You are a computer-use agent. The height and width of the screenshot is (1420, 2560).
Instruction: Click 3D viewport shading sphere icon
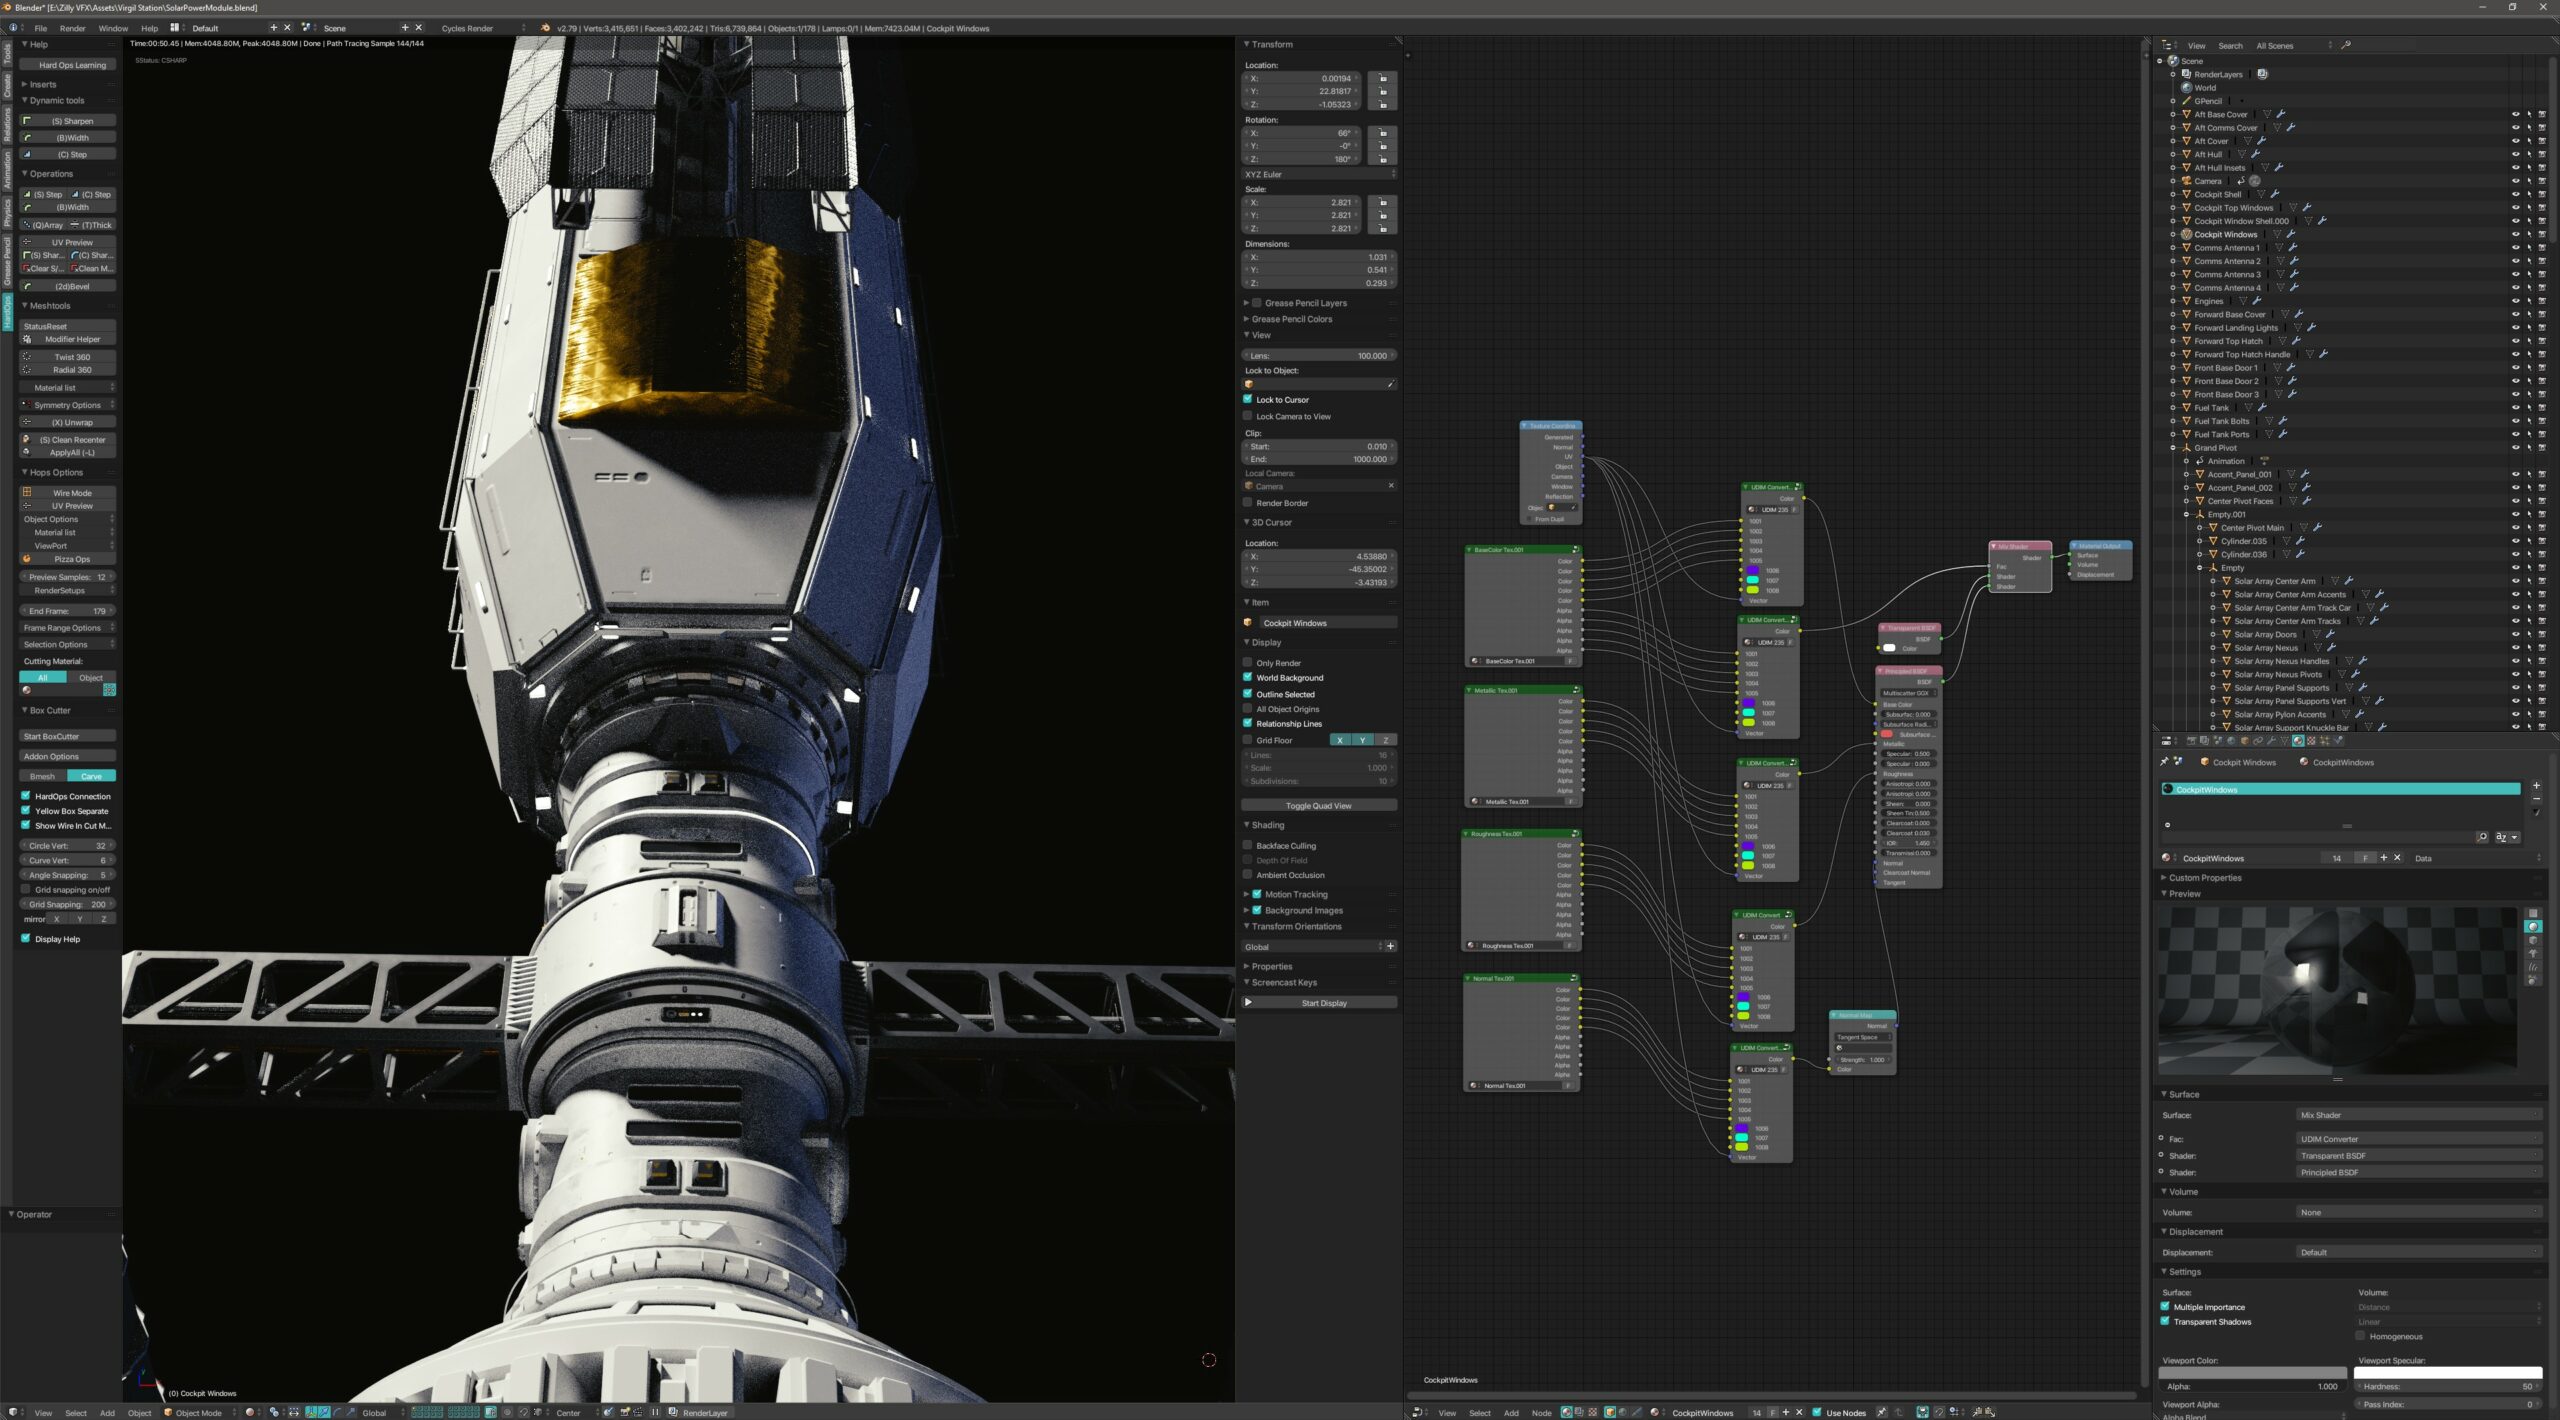pyautogui.click(x=249, y=1413)
